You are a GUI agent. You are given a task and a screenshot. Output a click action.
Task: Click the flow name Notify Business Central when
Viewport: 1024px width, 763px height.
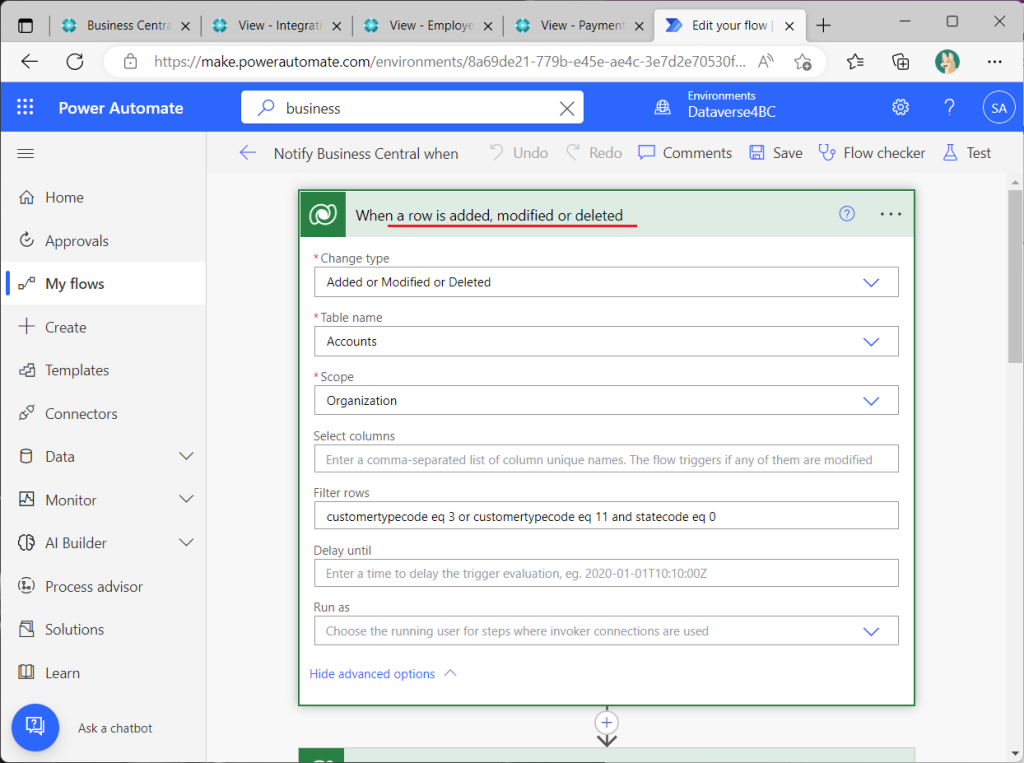[x=366, y=154]
